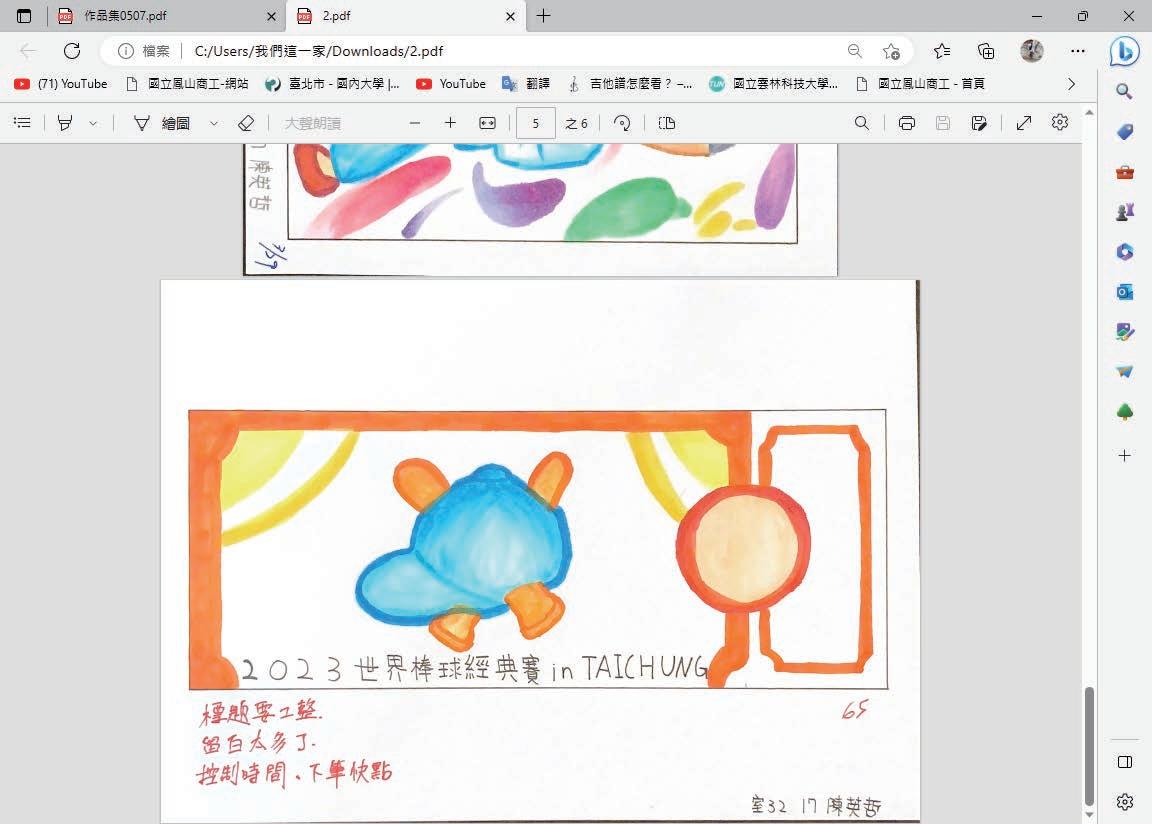Open the Bing chat sidebar button

tap(1125, 51)
